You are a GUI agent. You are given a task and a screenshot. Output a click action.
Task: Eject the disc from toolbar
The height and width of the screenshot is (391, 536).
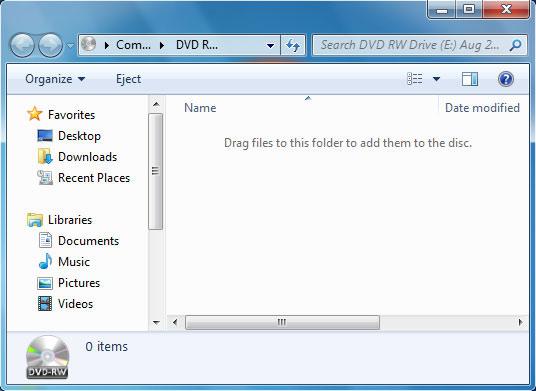tap(128, 79)
